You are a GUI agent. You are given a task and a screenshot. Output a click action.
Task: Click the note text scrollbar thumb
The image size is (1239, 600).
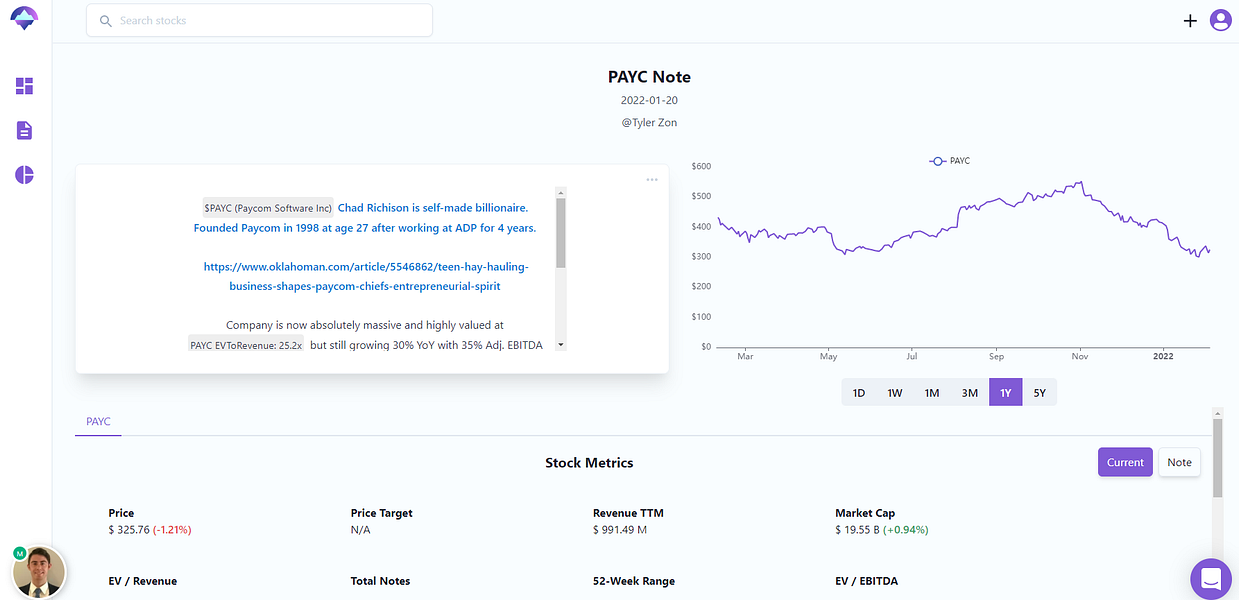[x=560, y=233]
